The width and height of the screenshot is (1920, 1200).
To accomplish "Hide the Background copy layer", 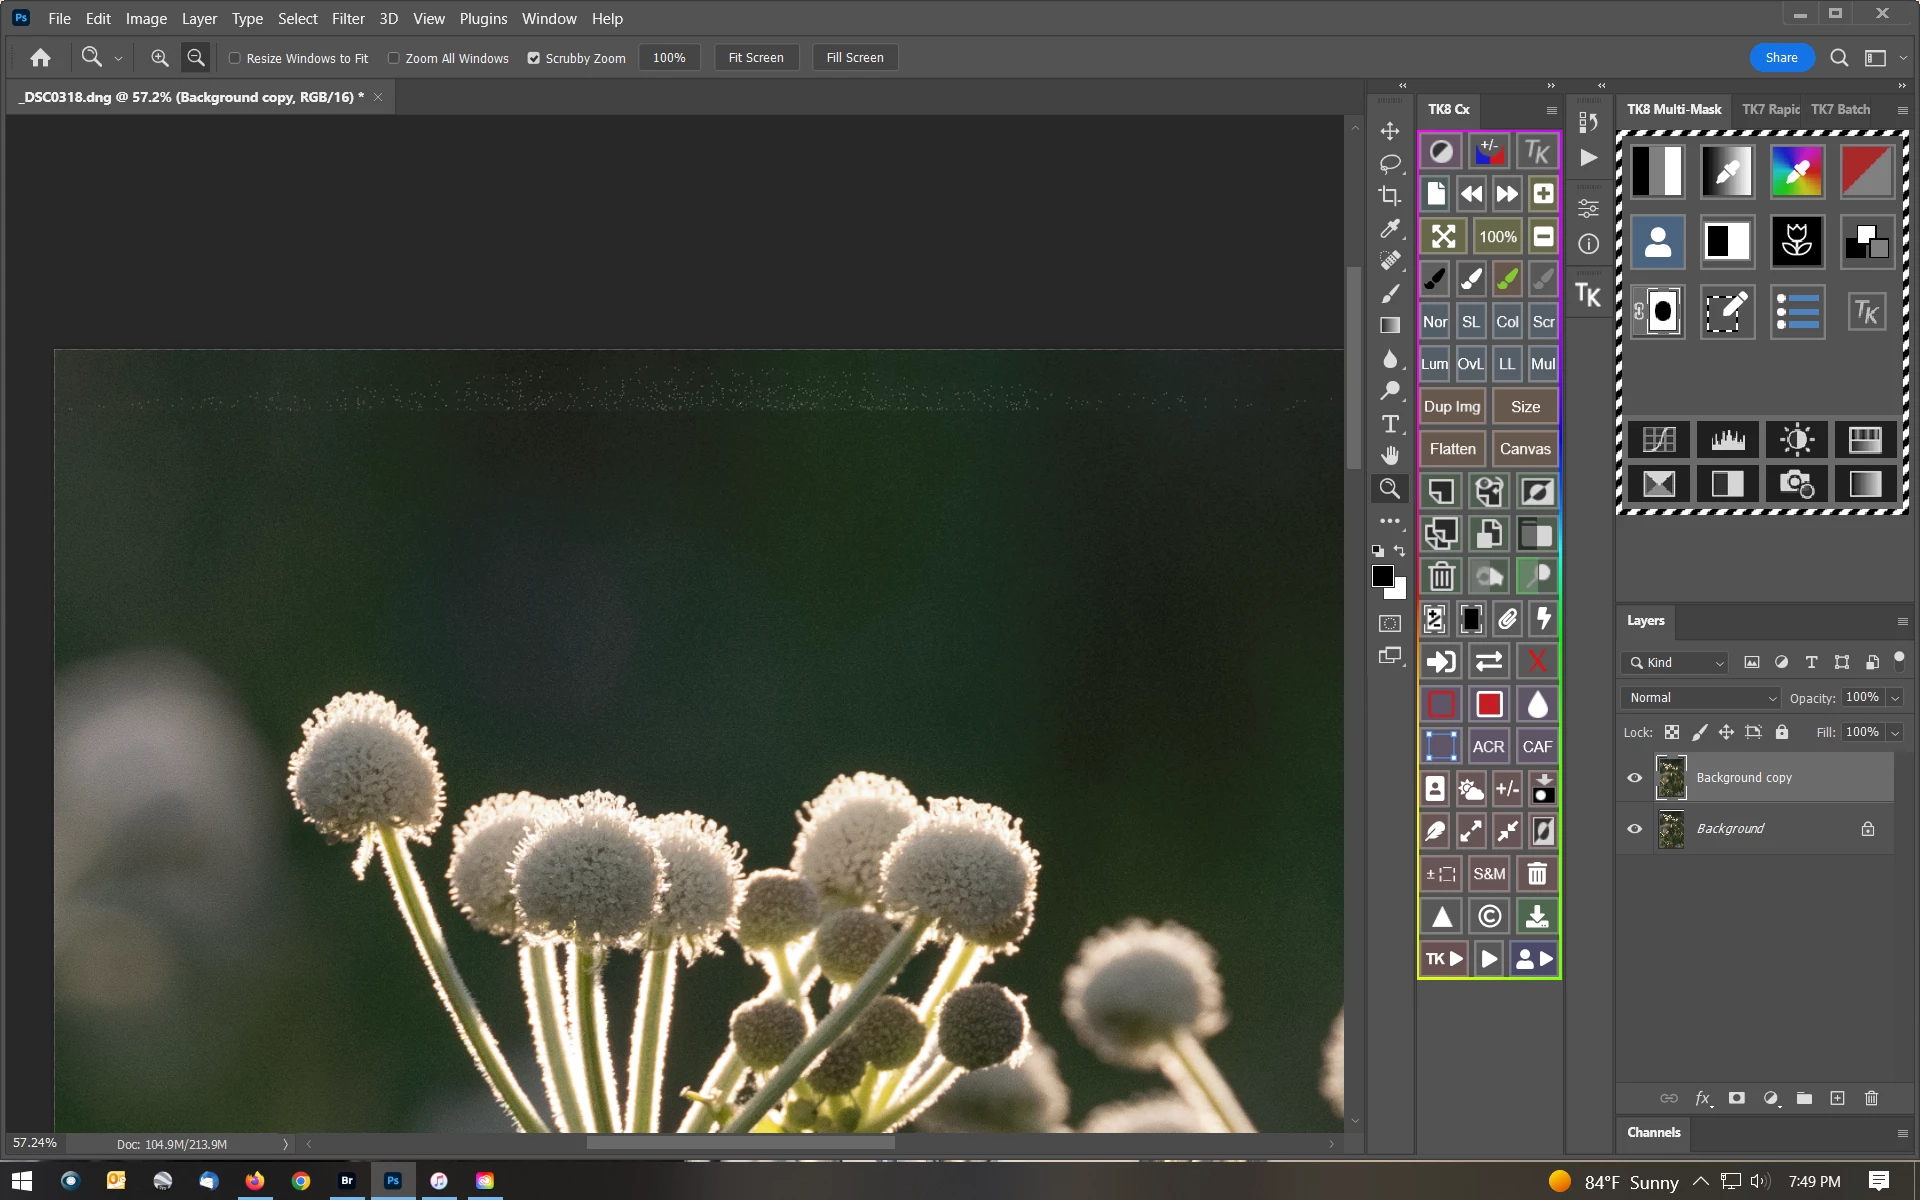I will tap(1635, 778).
